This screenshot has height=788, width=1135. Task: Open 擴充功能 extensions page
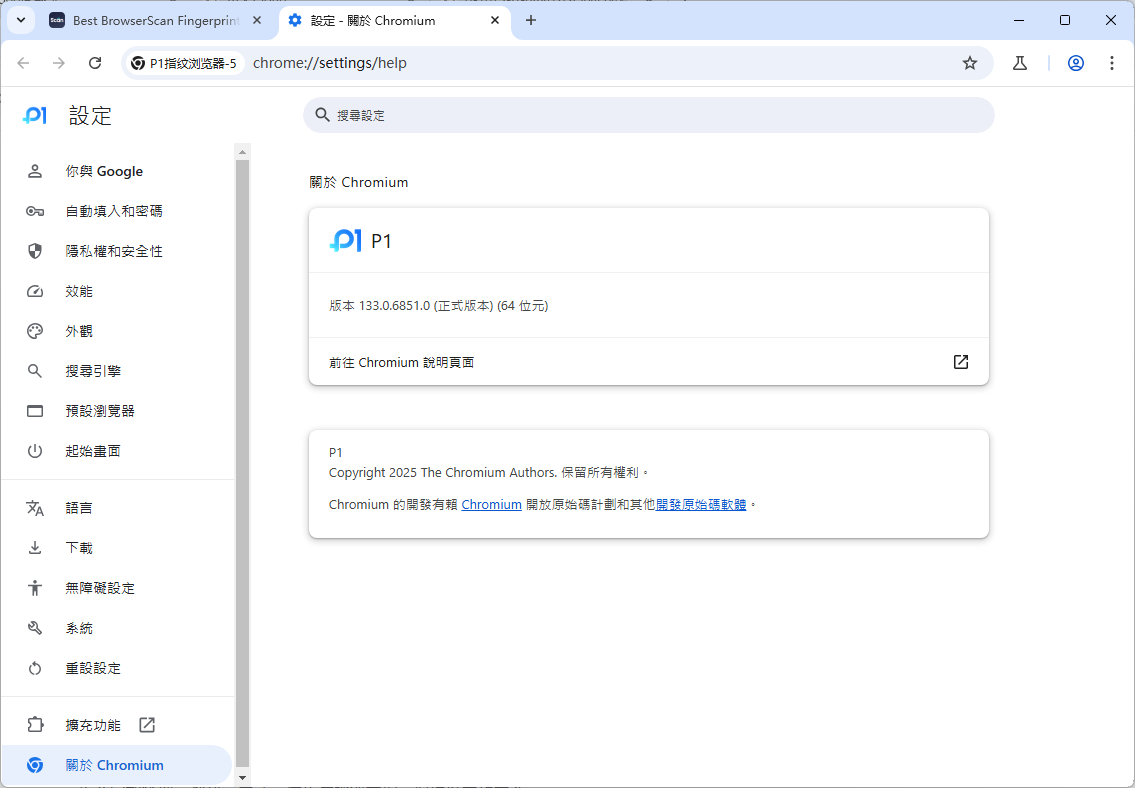93,725
